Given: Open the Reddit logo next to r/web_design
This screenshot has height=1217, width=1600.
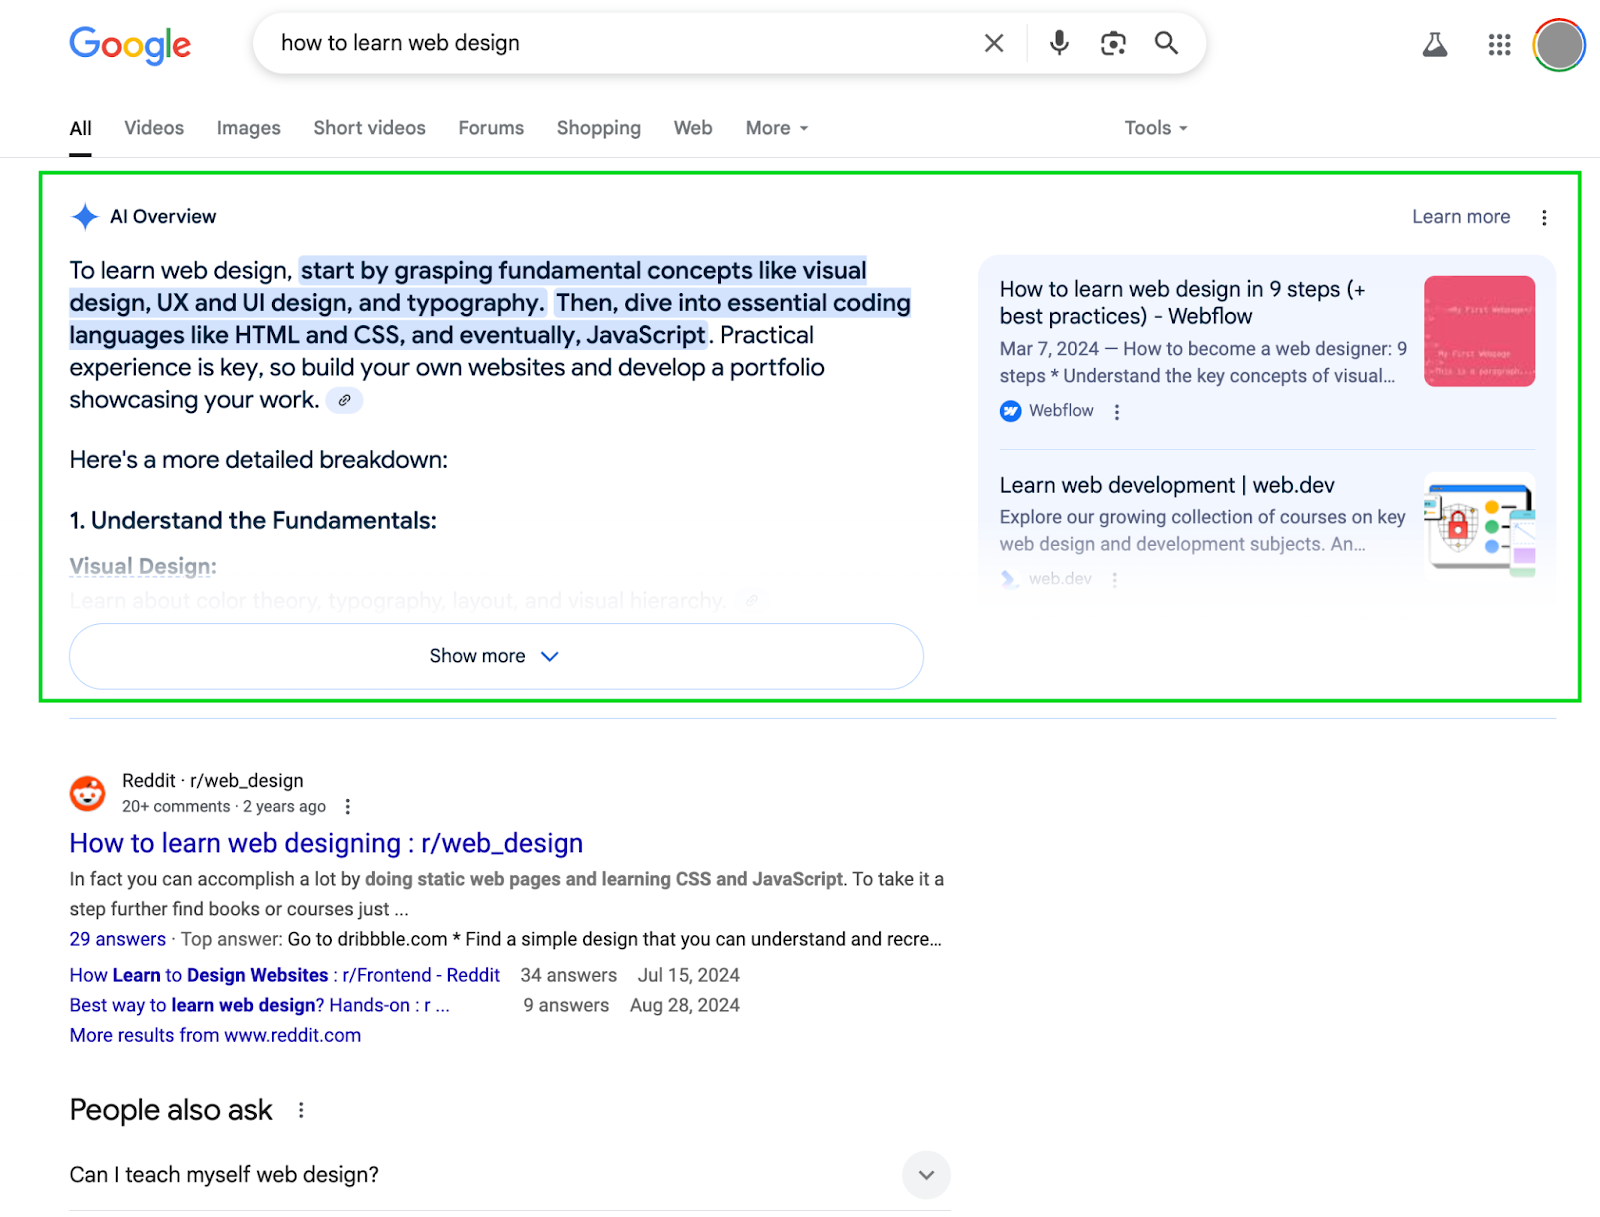Looking at the screenshot, I should tap(87, 792).
